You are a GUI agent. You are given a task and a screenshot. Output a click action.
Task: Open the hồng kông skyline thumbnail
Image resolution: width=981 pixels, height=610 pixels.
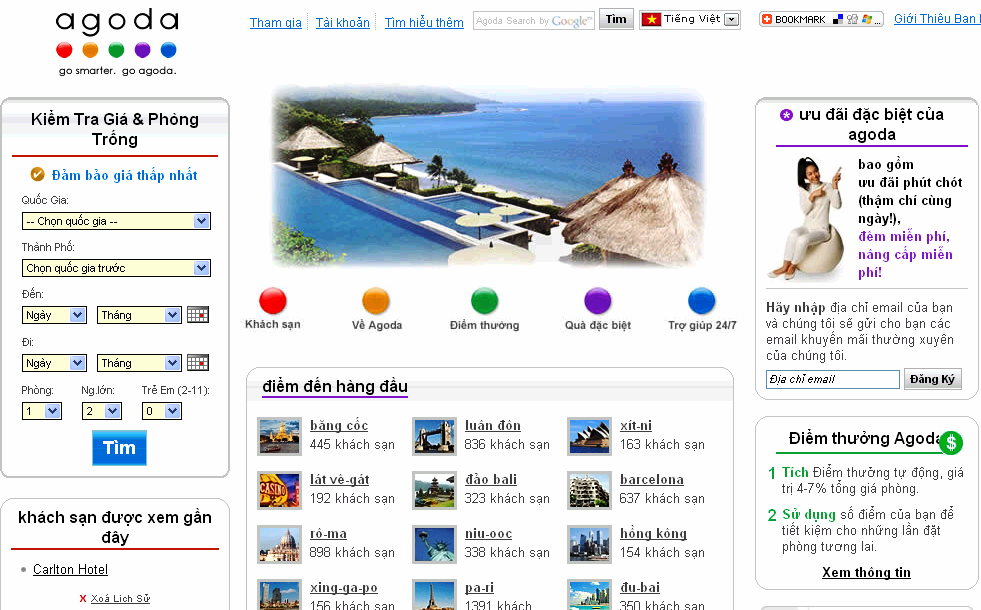pos(589,544)
